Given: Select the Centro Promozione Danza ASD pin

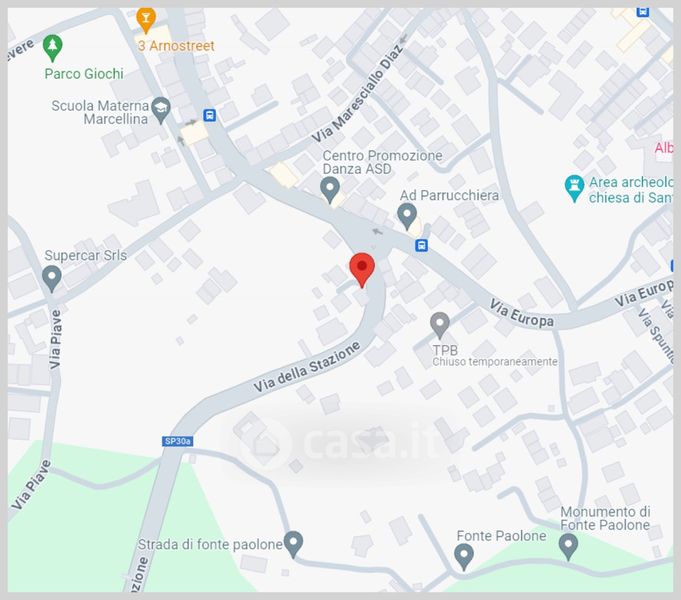Looking at the screenshot, I should [x=330, y=190].
